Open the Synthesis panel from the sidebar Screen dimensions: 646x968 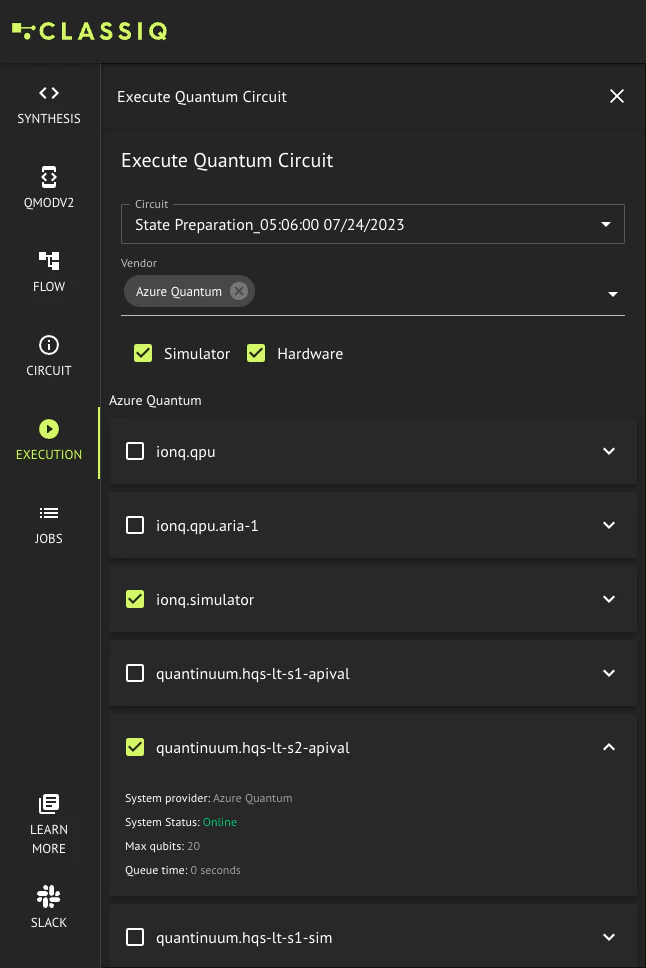[x=48, y=103]
